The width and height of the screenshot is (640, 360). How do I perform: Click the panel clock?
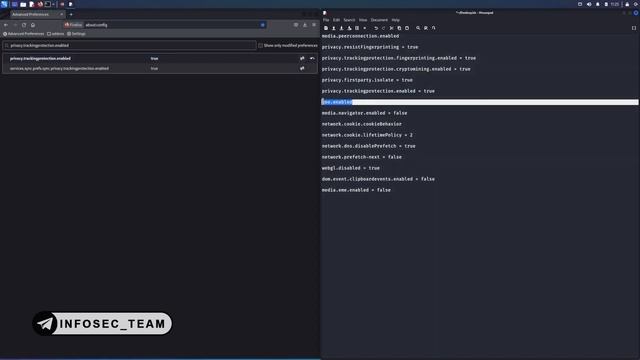tap(615, 4)
